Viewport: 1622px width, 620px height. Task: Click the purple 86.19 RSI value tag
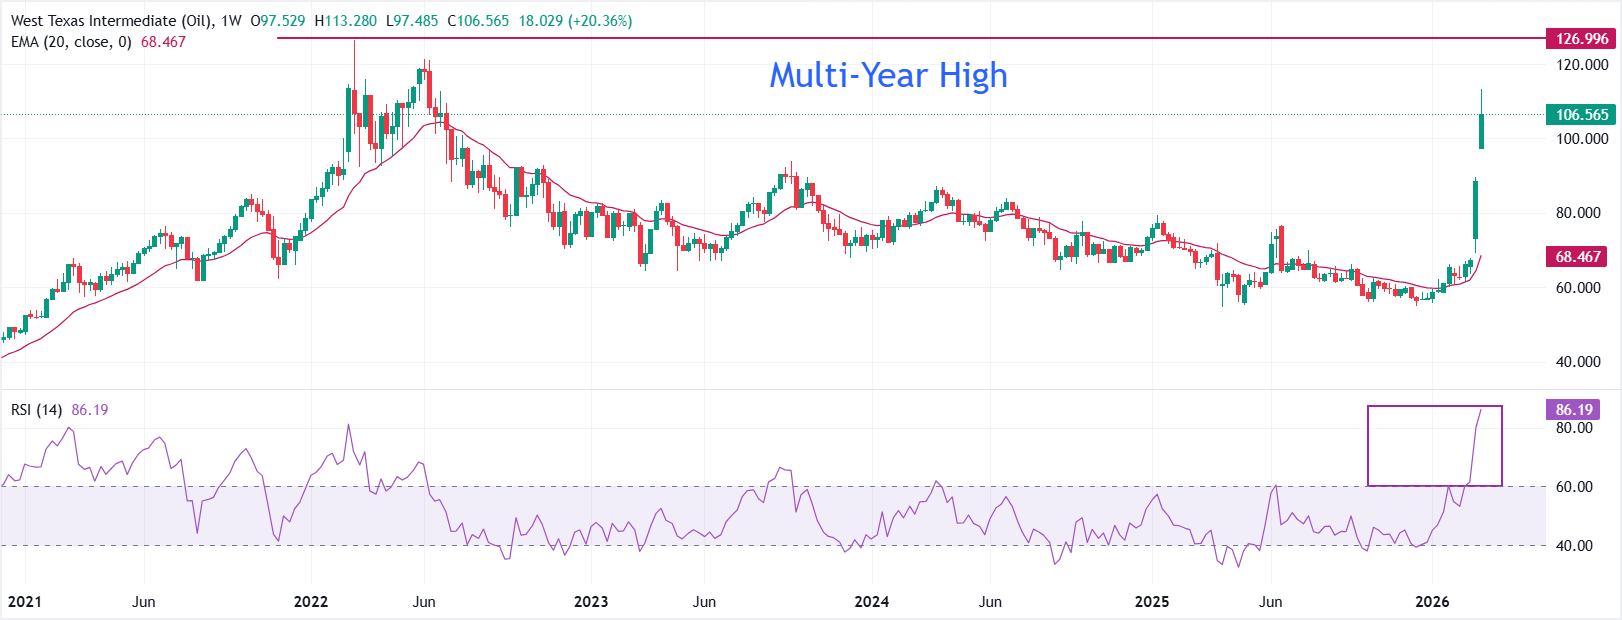click(x=1573, y=410)
